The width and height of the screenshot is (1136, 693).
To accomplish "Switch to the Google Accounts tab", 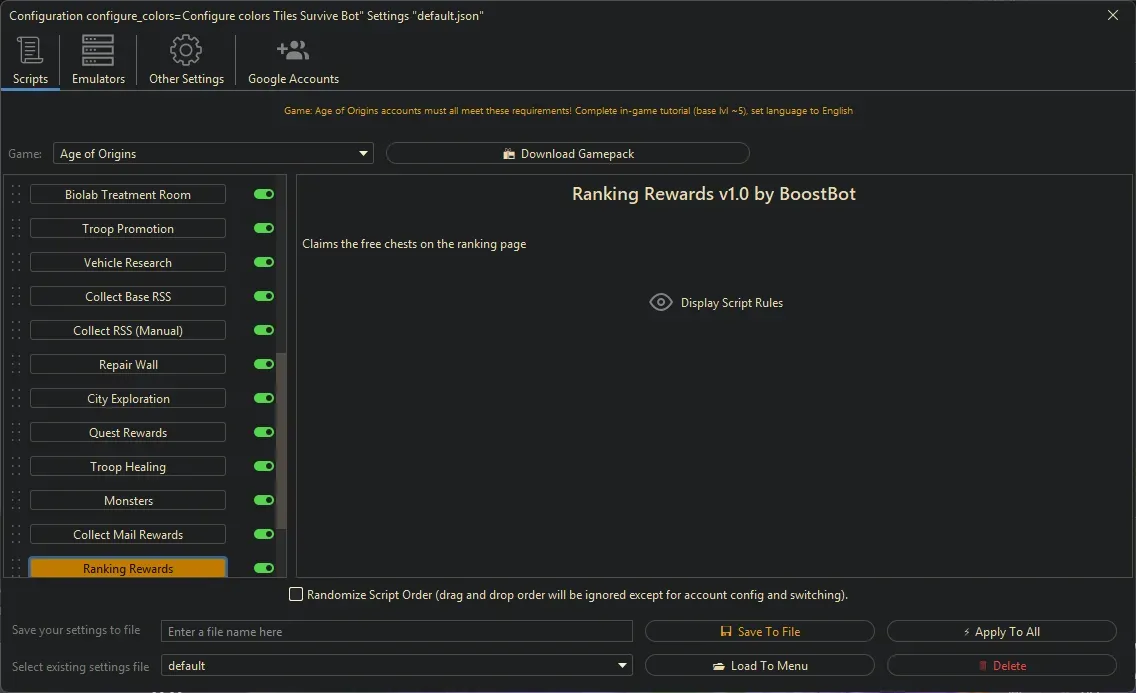I will (292, 60).
